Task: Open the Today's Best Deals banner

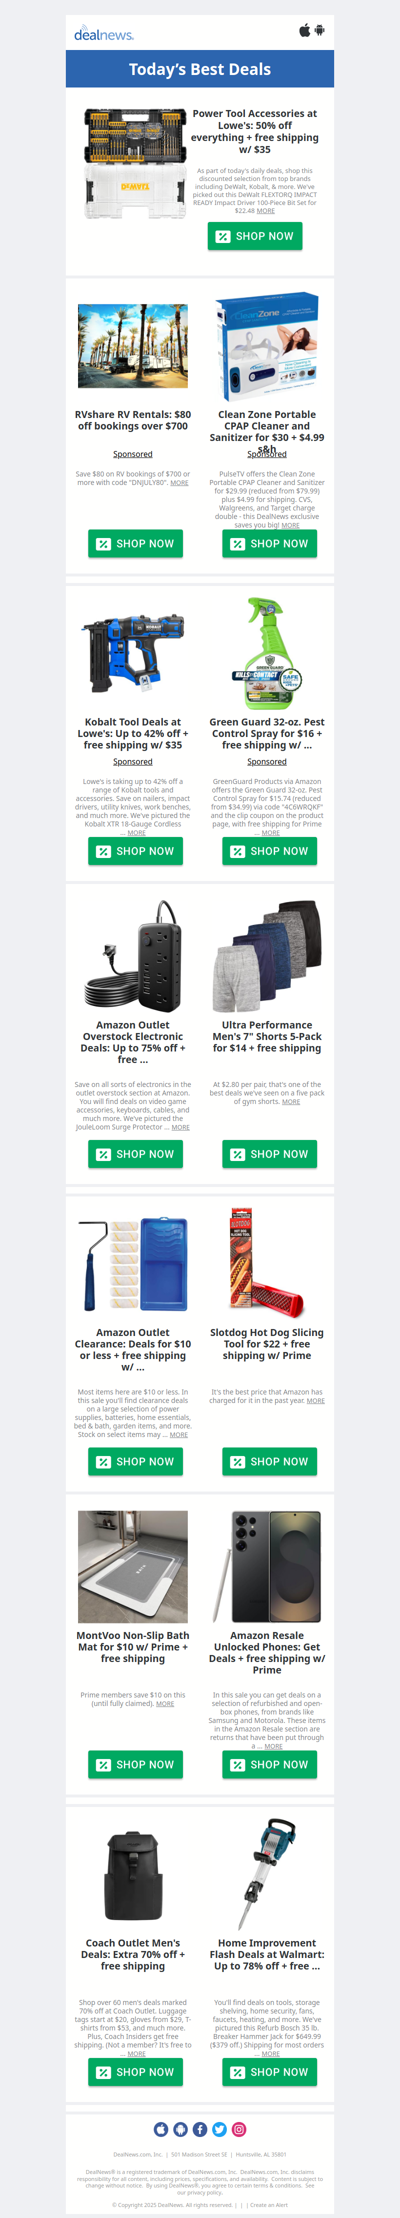Action: pos(200,69)
